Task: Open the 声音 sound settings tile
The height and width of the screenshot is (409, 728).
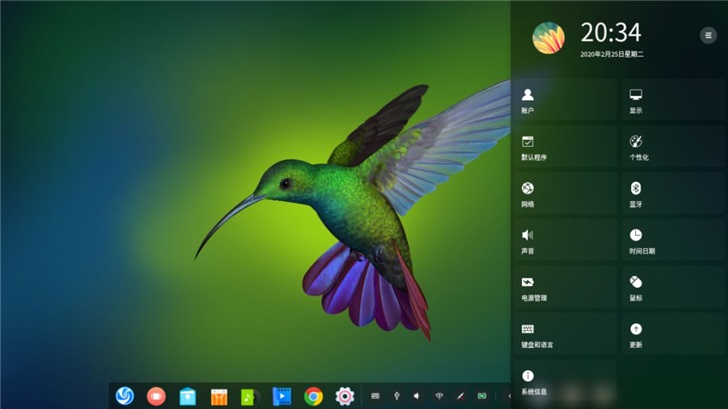Action: point(565,240)
